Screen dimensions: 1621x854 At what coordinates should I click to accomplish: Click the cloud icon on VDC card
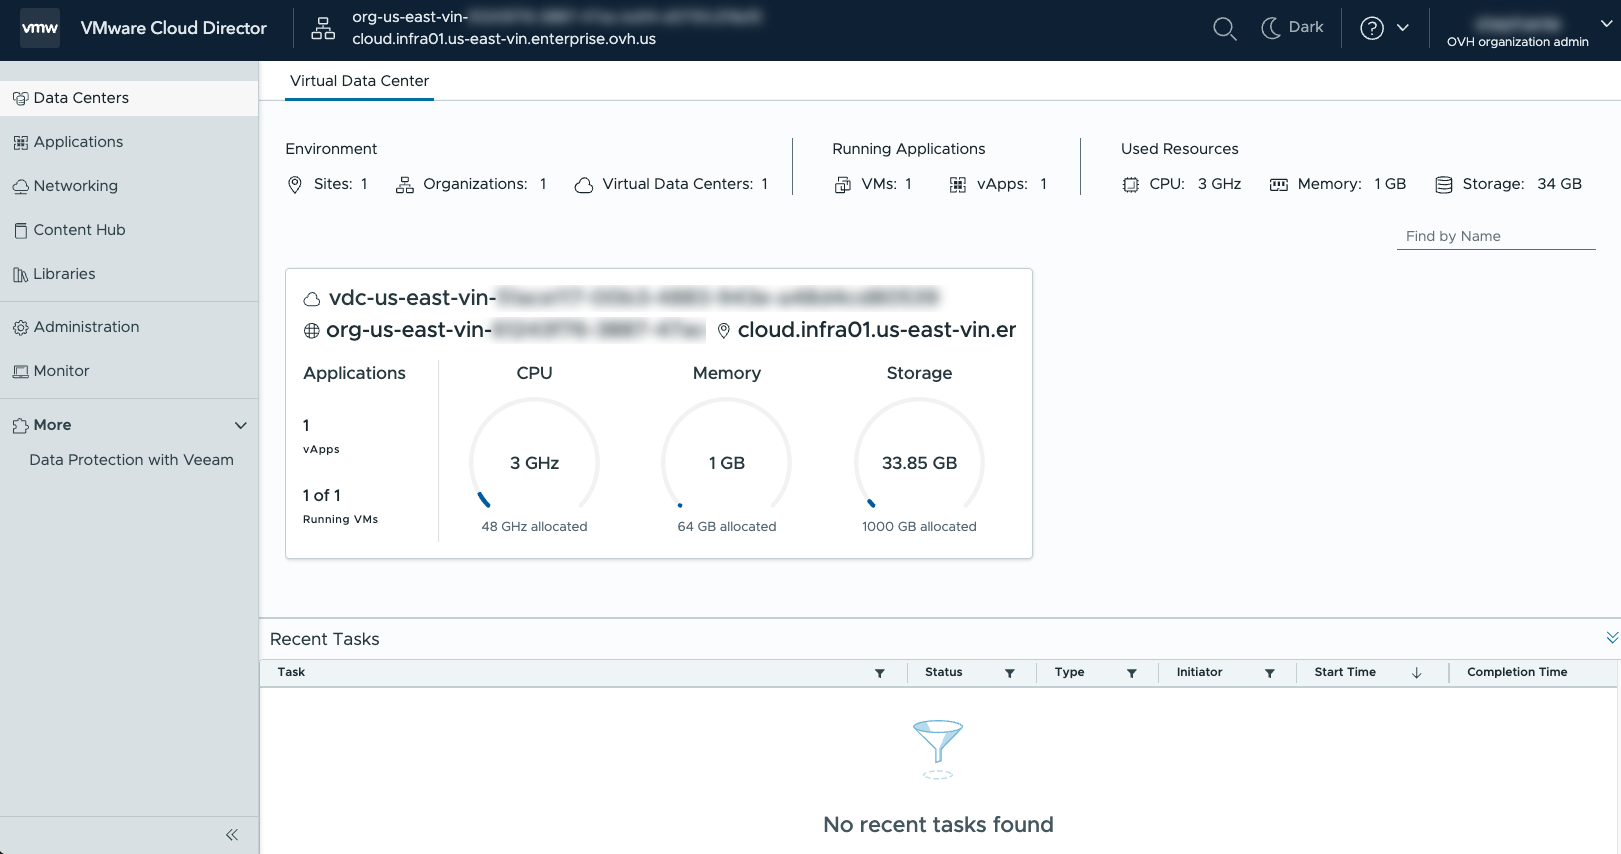[x=312, y=299]
